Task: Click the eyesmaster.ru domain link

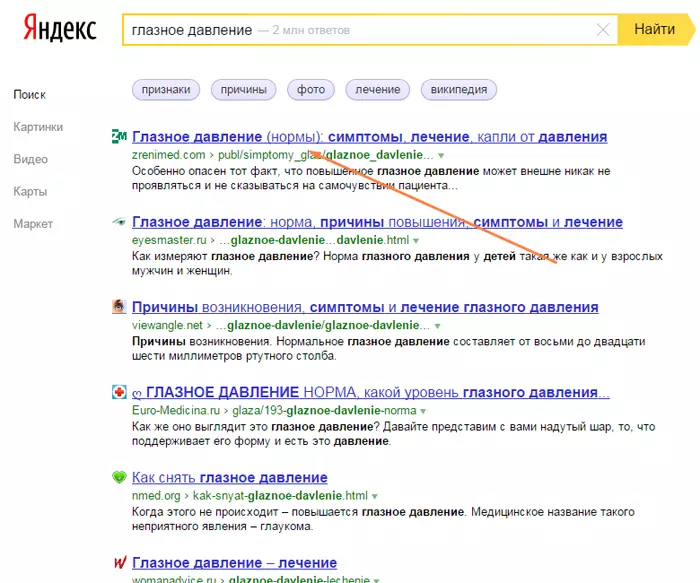Action: pyautogui.click(x=169, y=240)
